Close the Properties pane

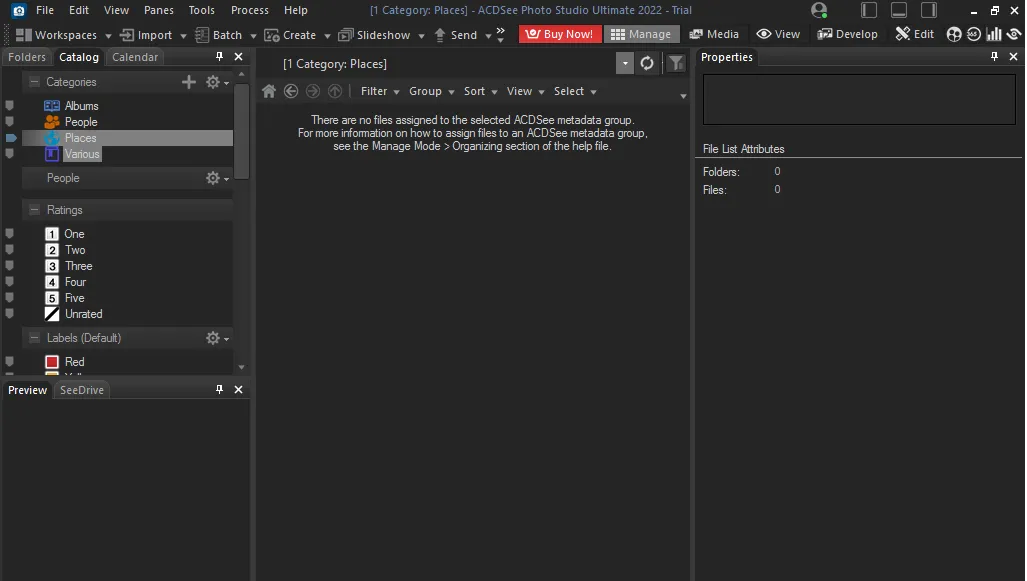1013,57
